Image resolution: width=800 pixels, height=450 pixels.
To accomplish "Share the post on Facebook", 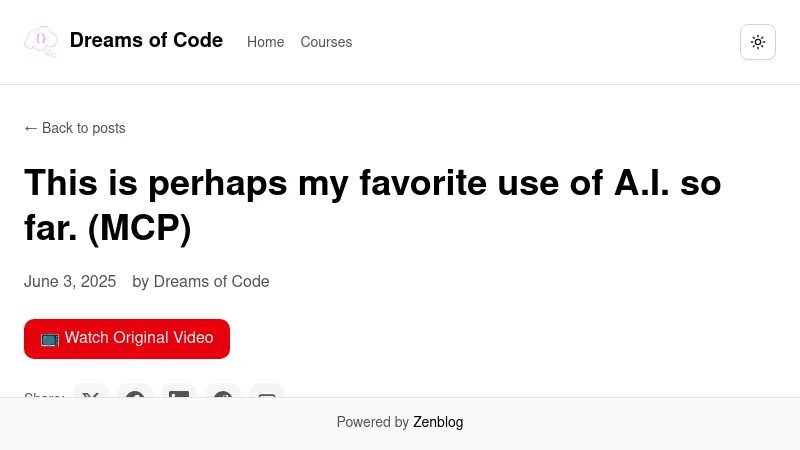I will 135,392.
